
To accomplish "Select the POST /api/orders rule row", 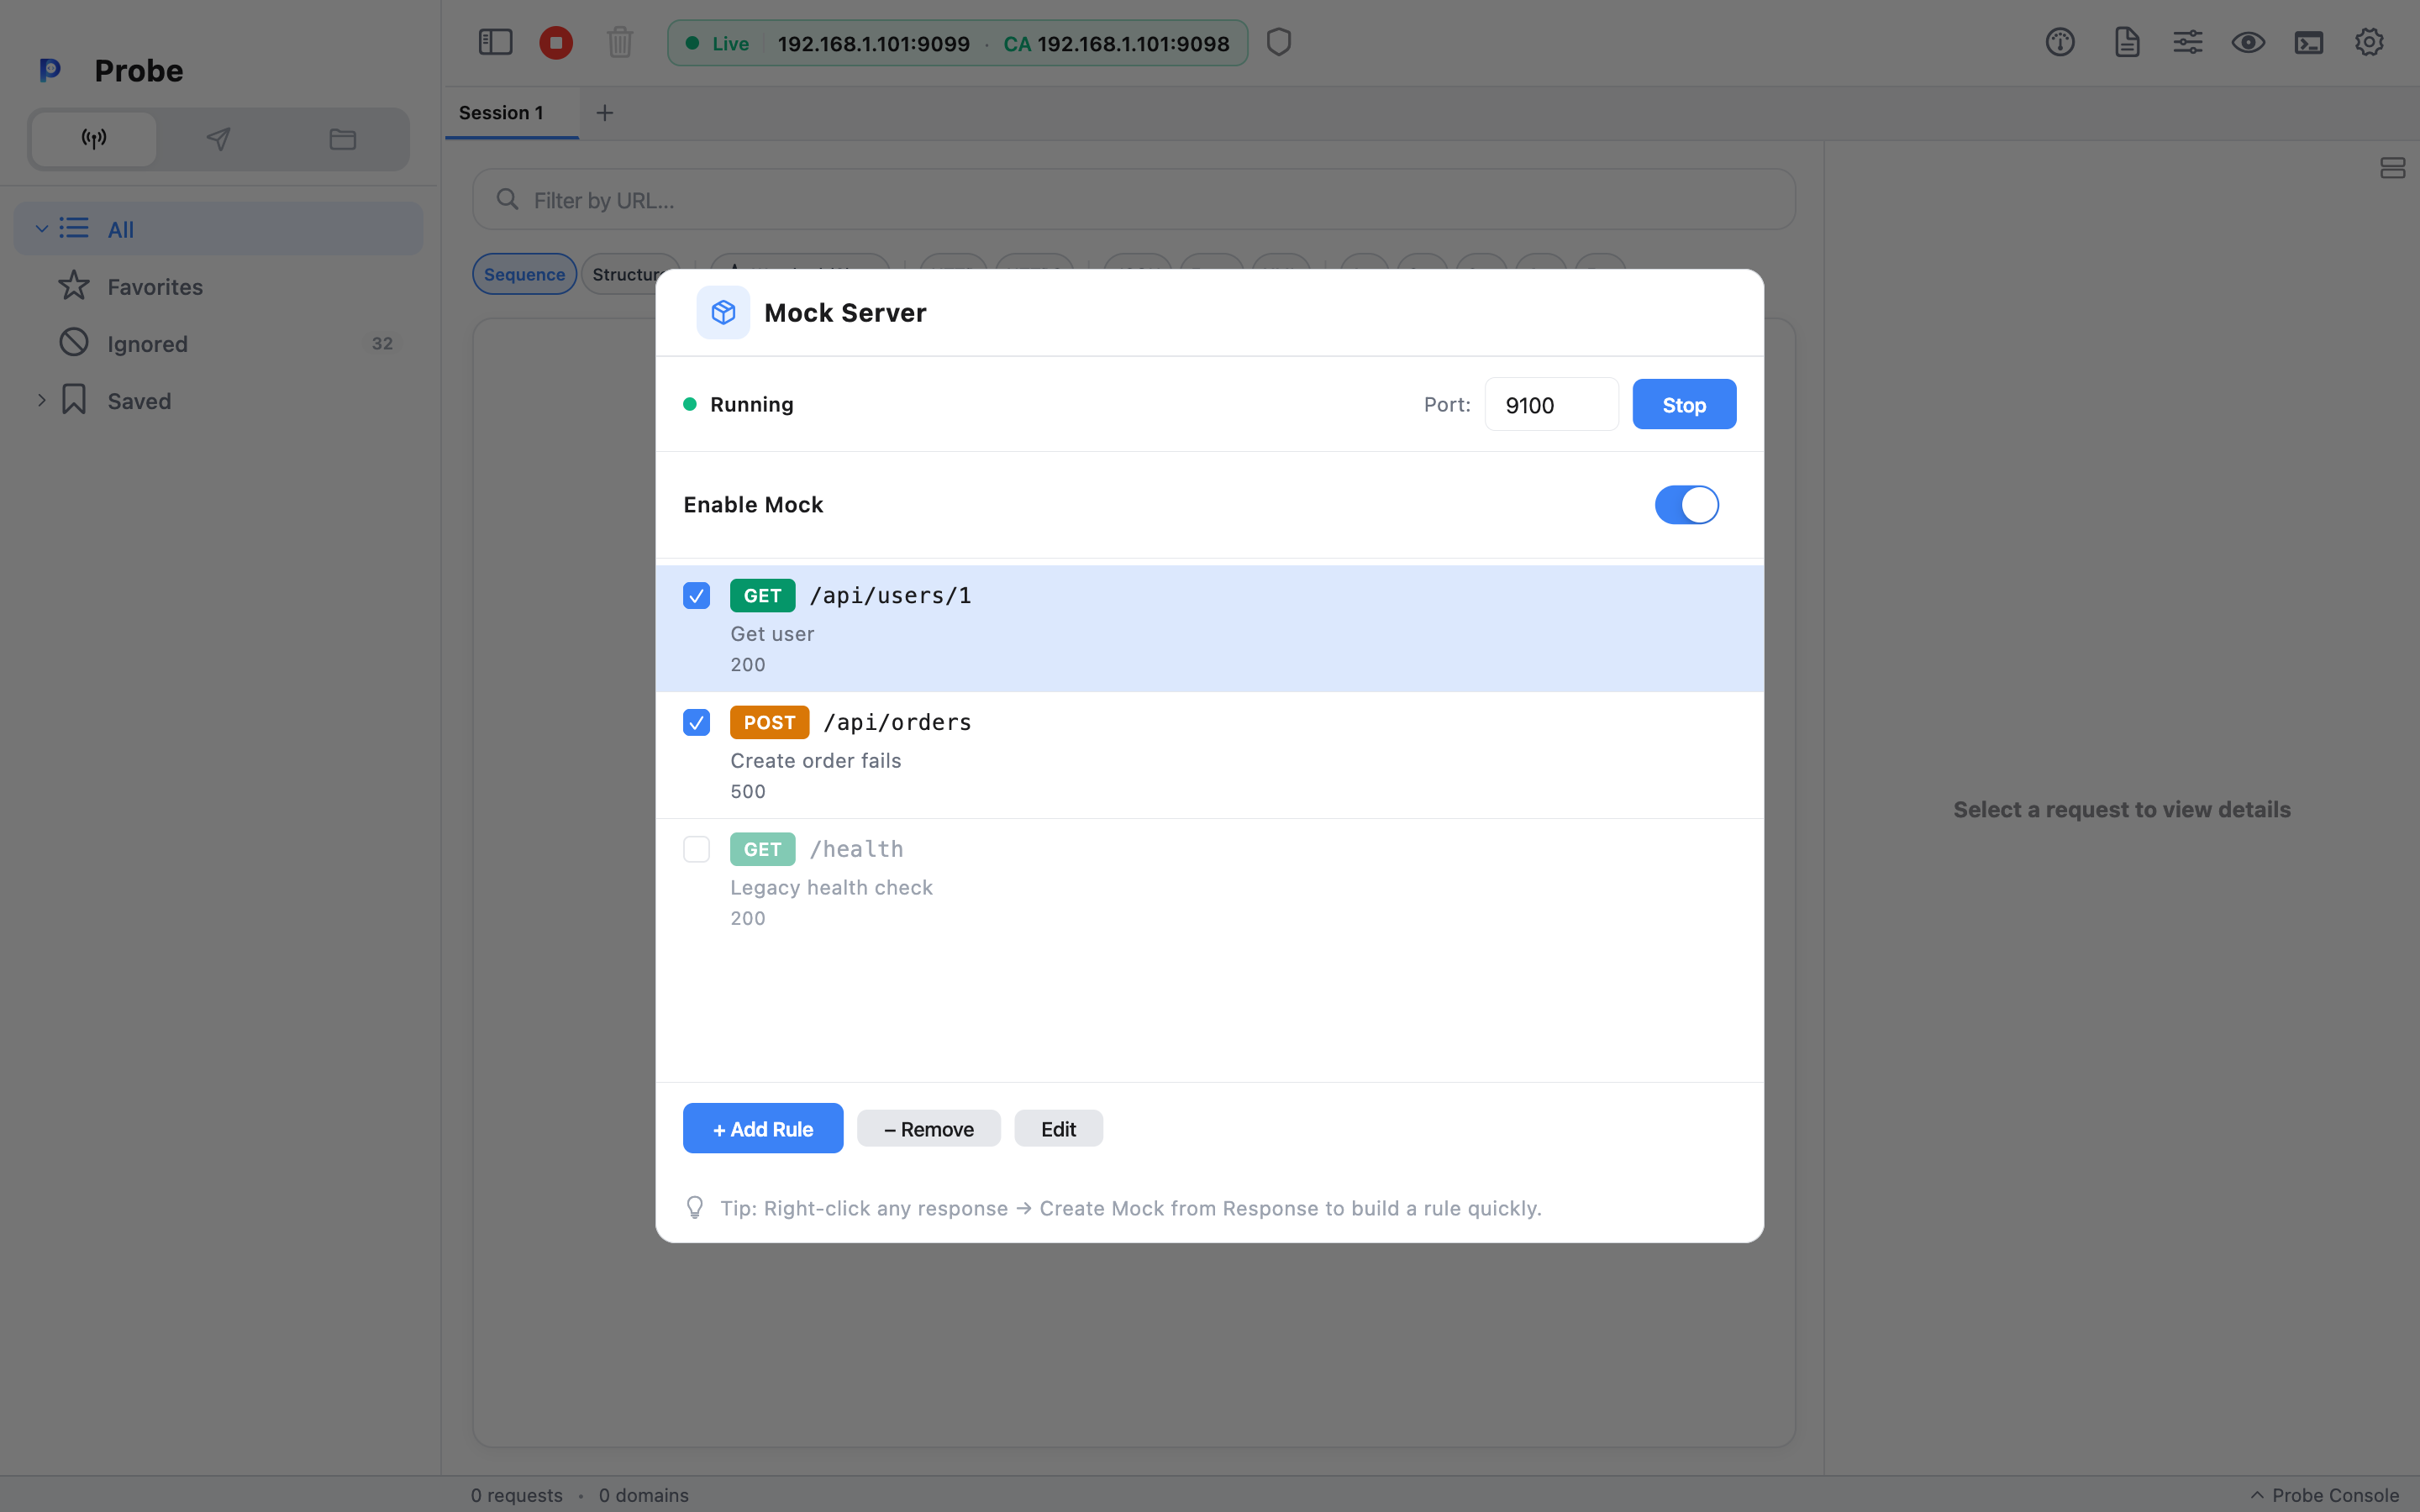I will [1209, 755].
